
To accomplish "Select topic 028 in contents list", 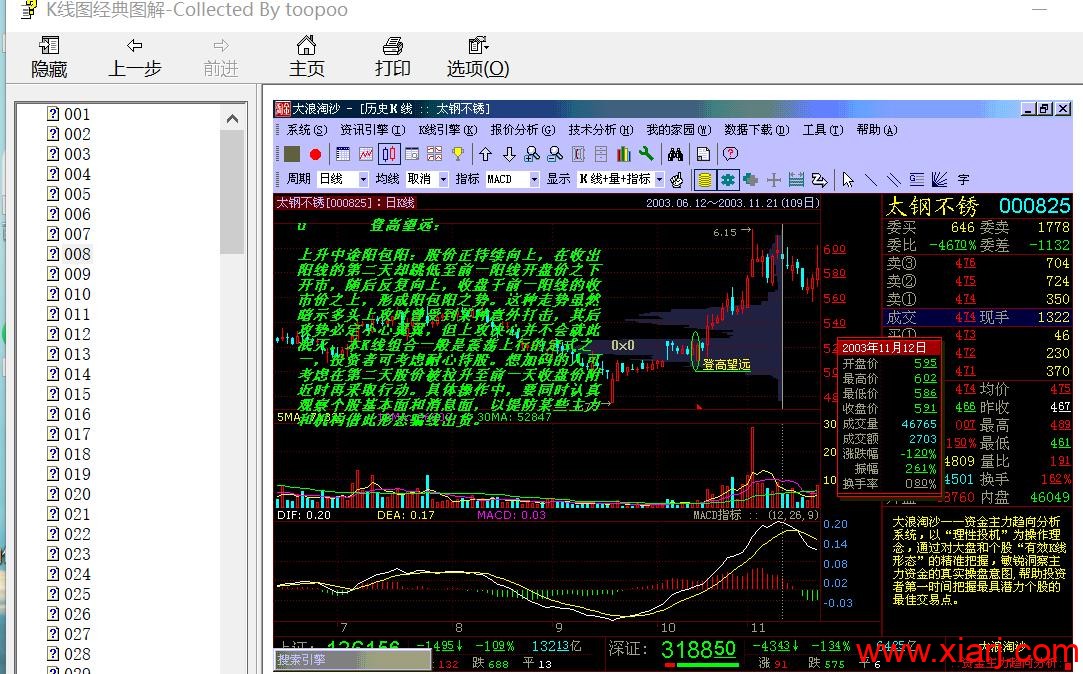I will (x=69, y=654).
